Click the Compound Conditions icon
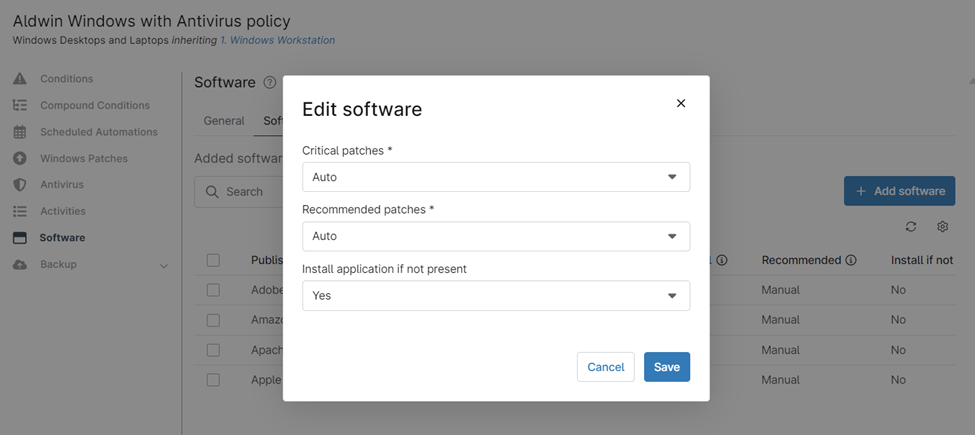 click(x=20, y=105)
